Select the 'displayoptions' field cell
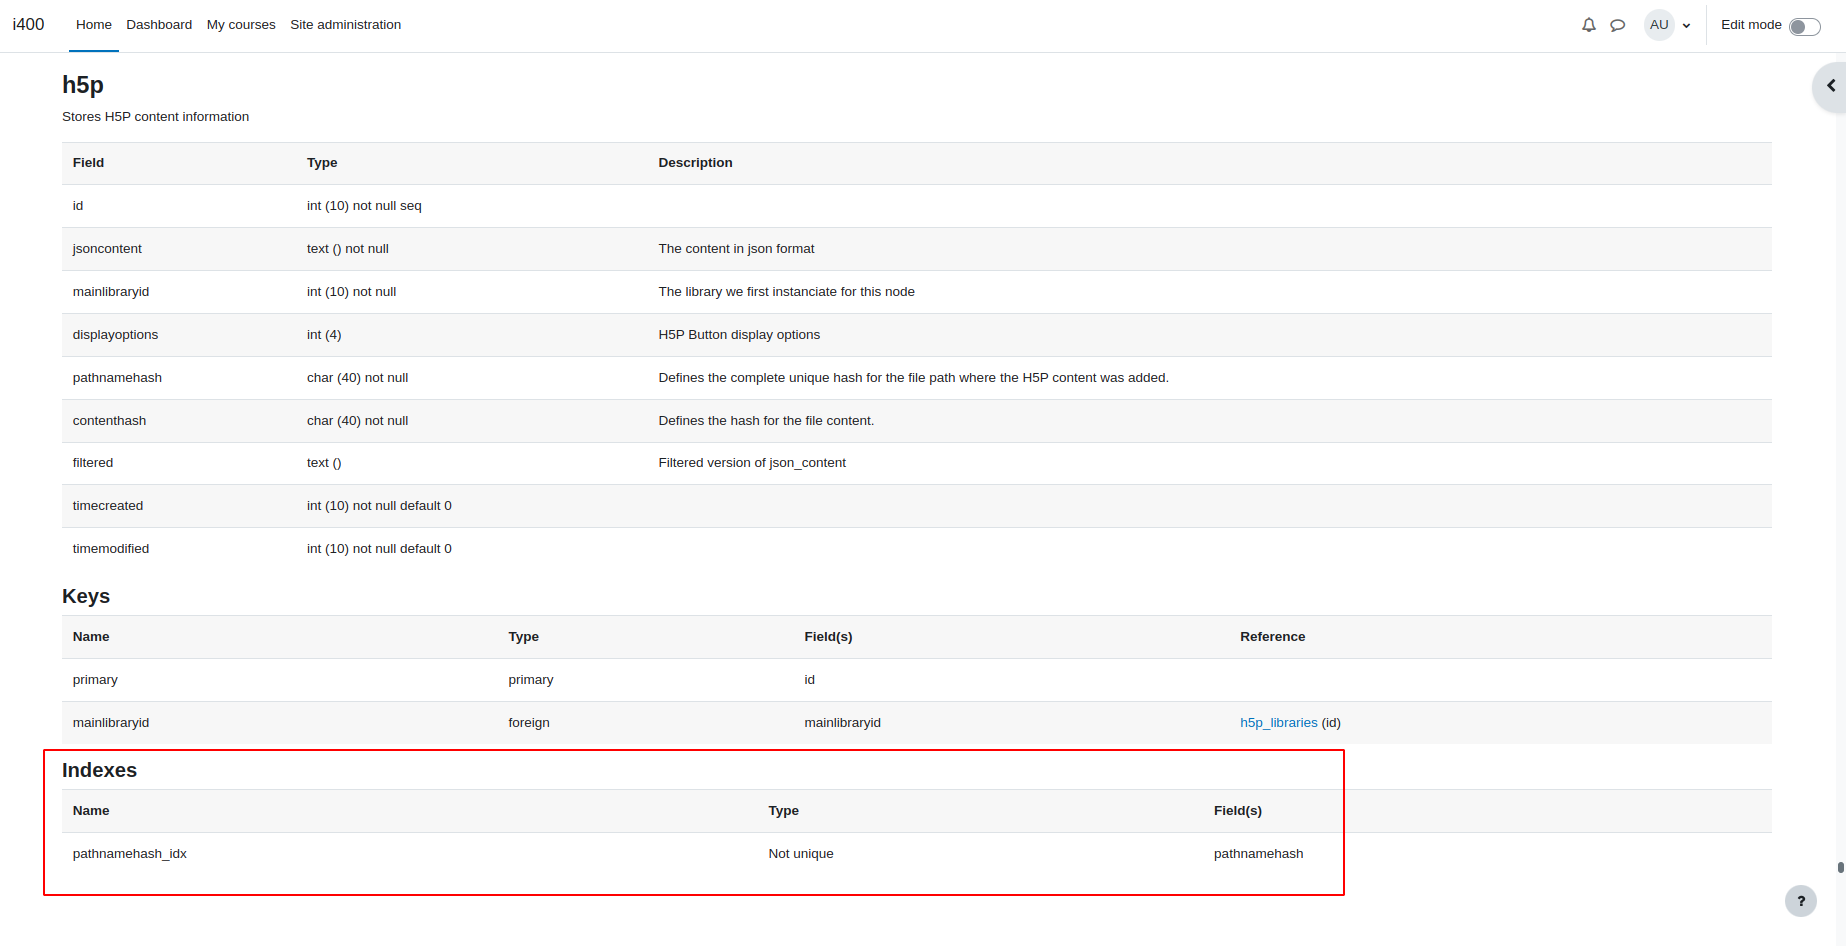1846x946 pixels. tap(115, 335)
